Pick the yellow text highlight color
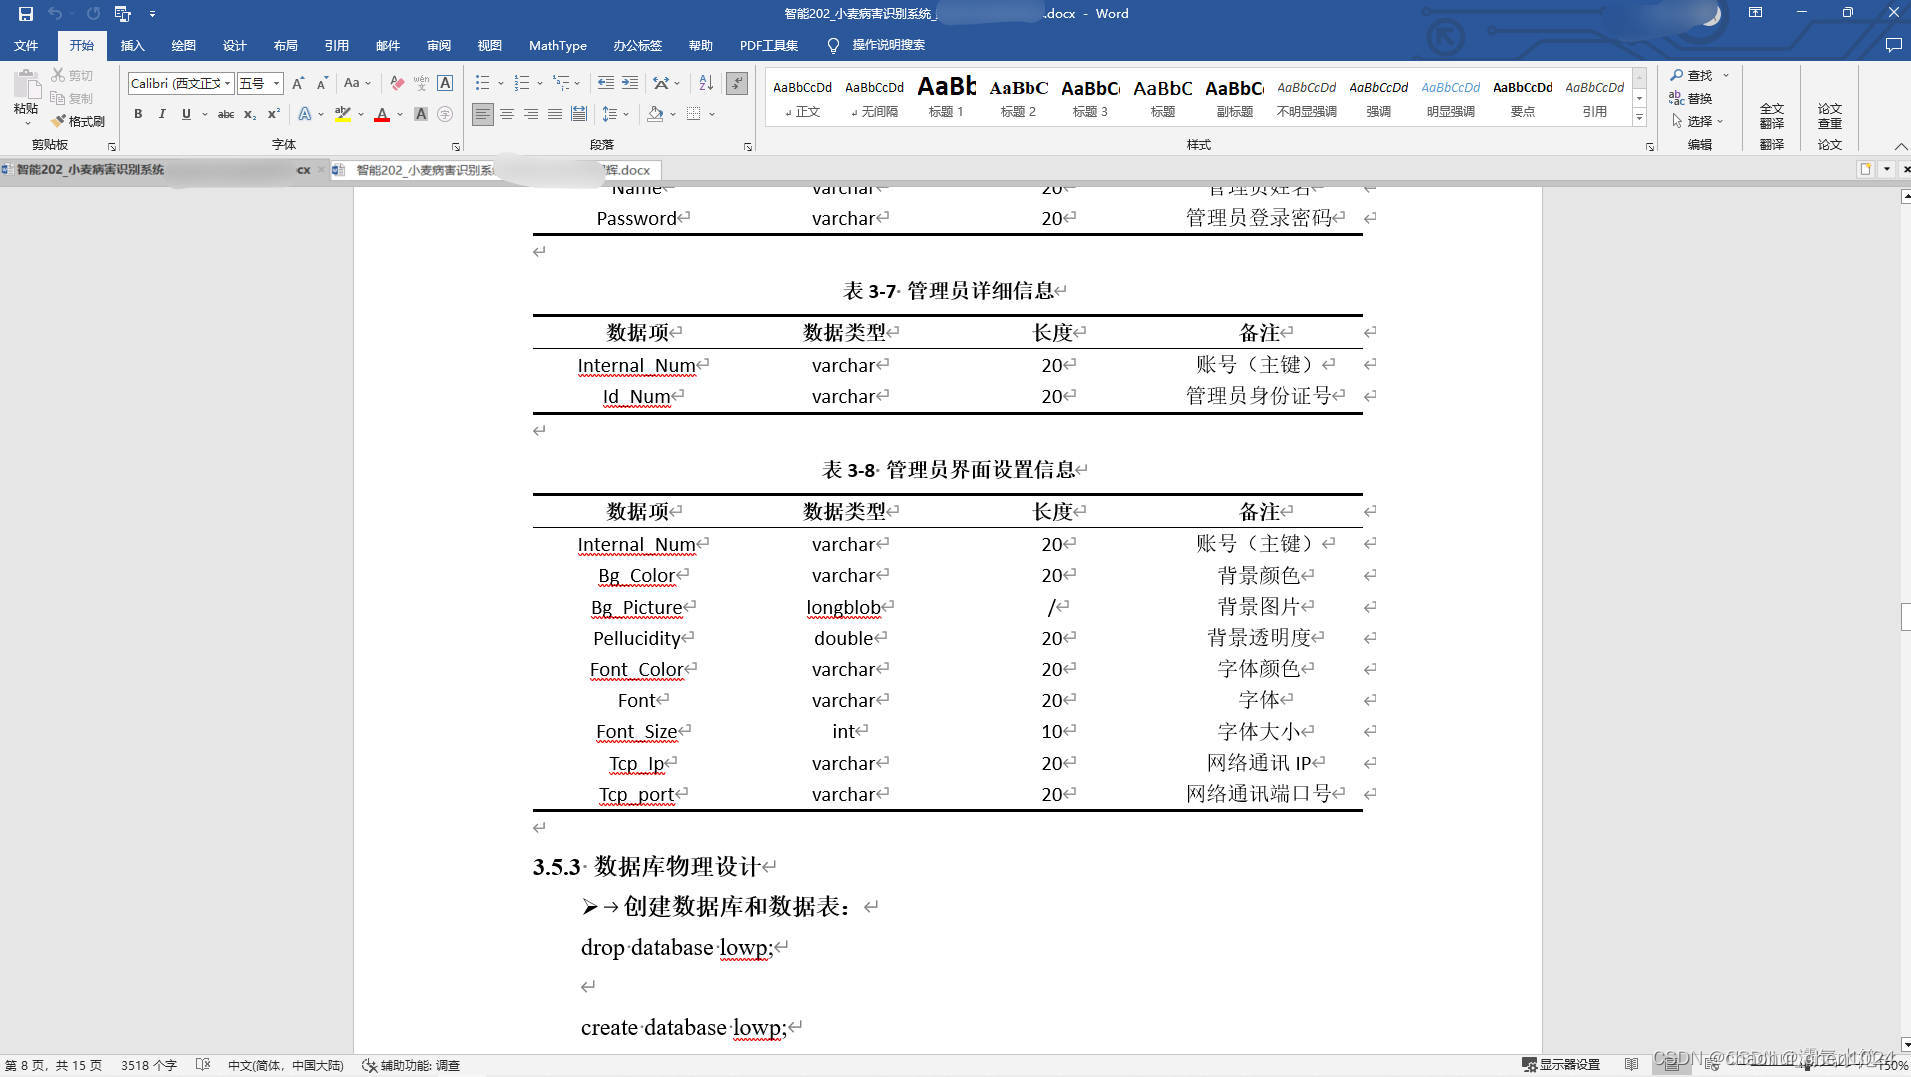 [x=343, y=114]
